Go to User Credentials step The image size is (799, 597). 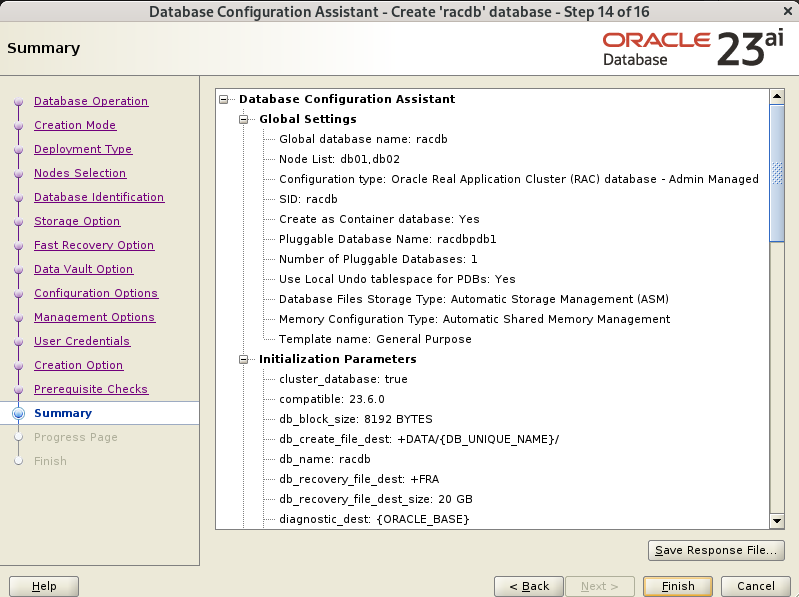82,341
